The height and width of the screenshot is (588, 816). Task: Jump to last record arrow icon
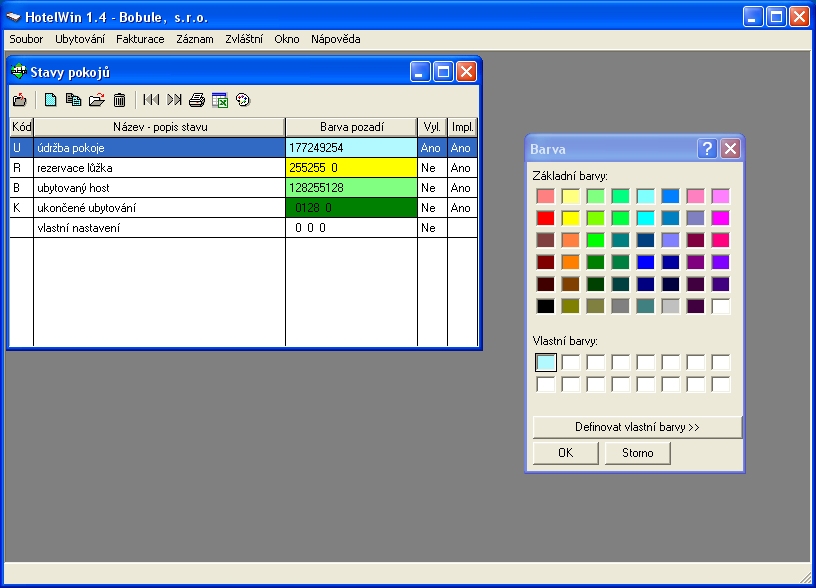[x=174, y=100]
